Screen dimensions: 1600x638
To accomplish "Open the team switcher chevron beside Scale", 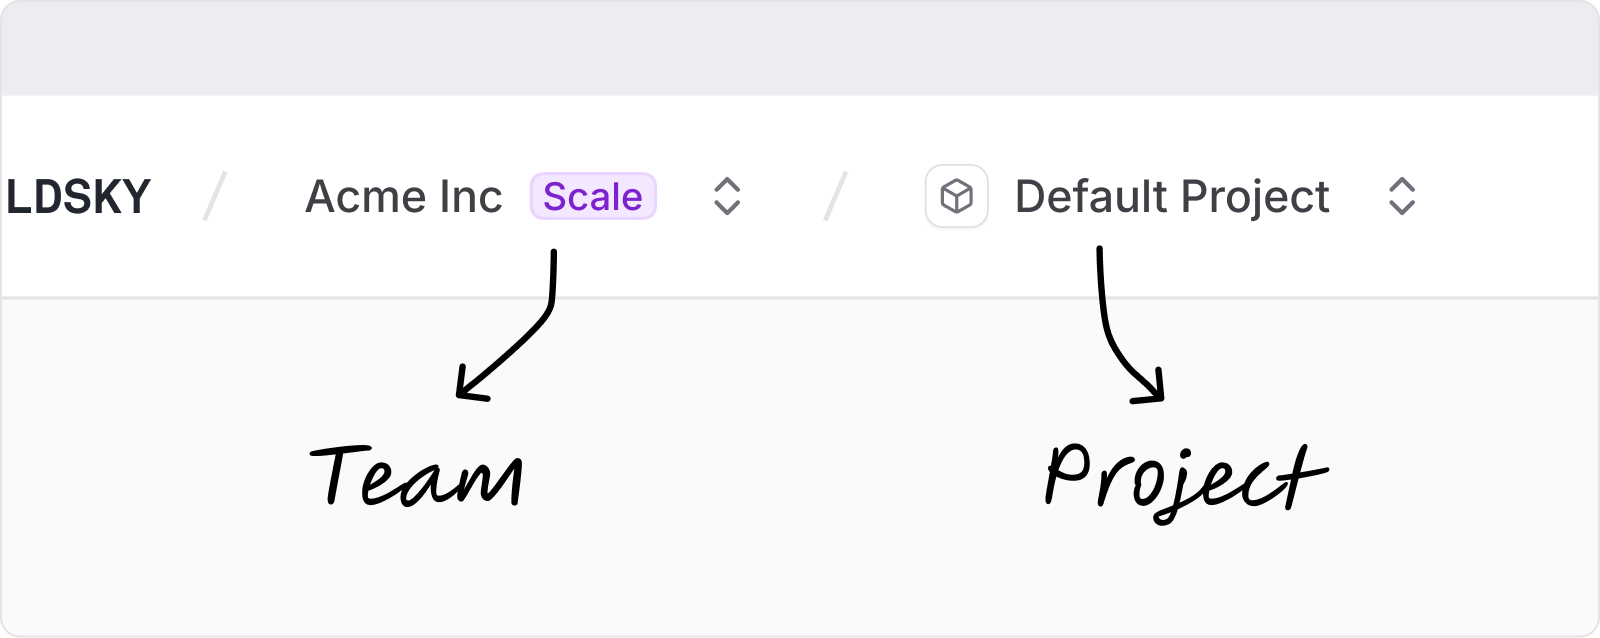I will pos(727,197).
